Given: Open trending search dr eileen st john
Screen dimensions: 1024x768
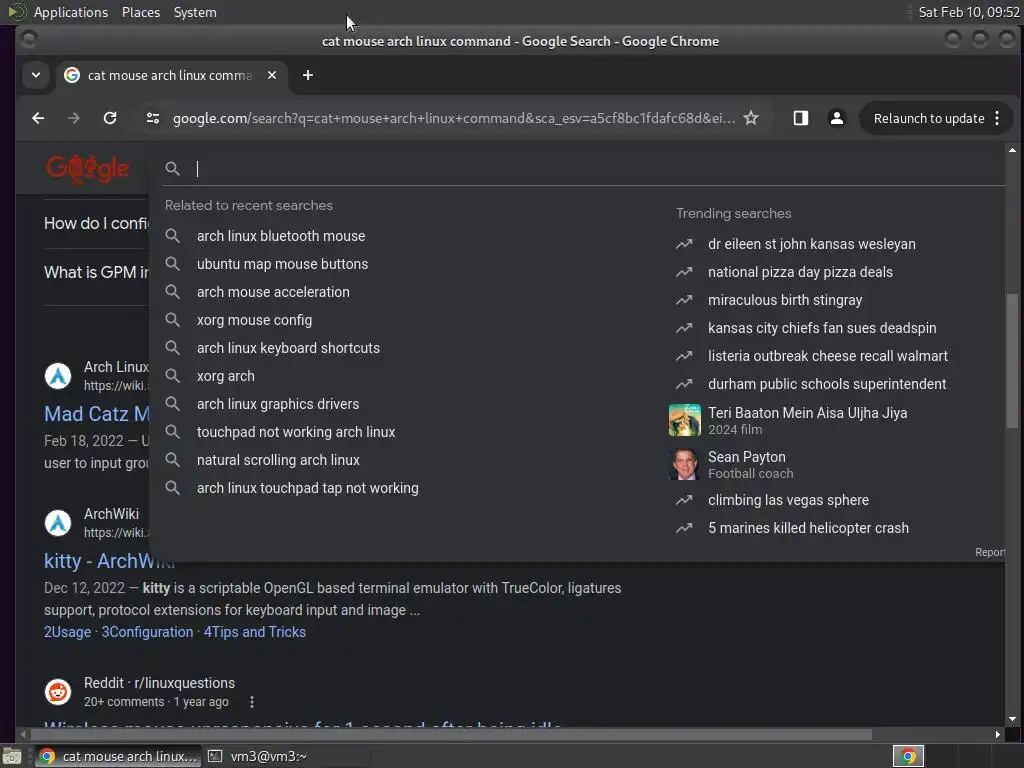Looking at the screenshot, I should [811, 244].
